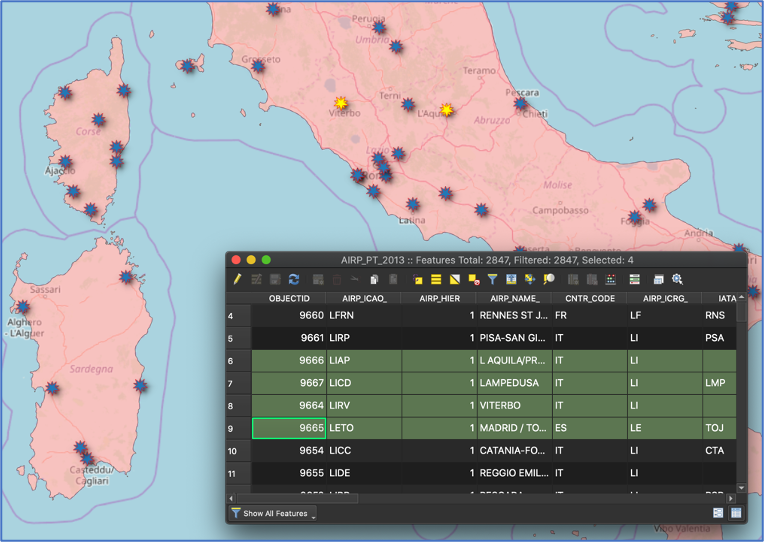Switch to form view

[718, 513]
